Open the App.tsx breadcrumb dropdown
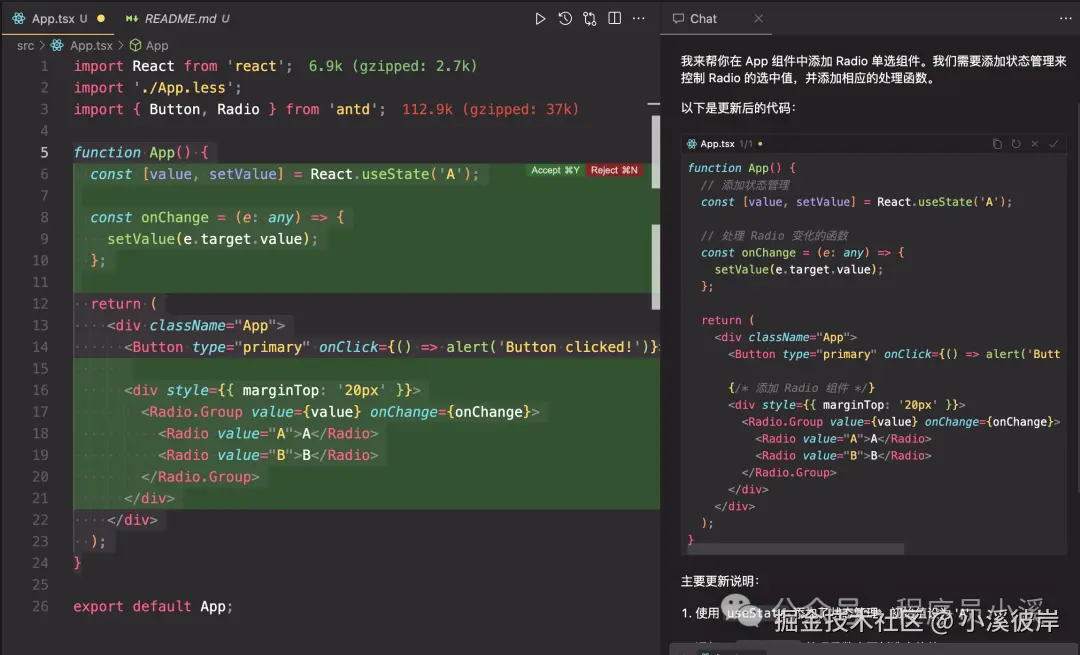The height and width of the screenshot is (655, 1080). (91, 45)
